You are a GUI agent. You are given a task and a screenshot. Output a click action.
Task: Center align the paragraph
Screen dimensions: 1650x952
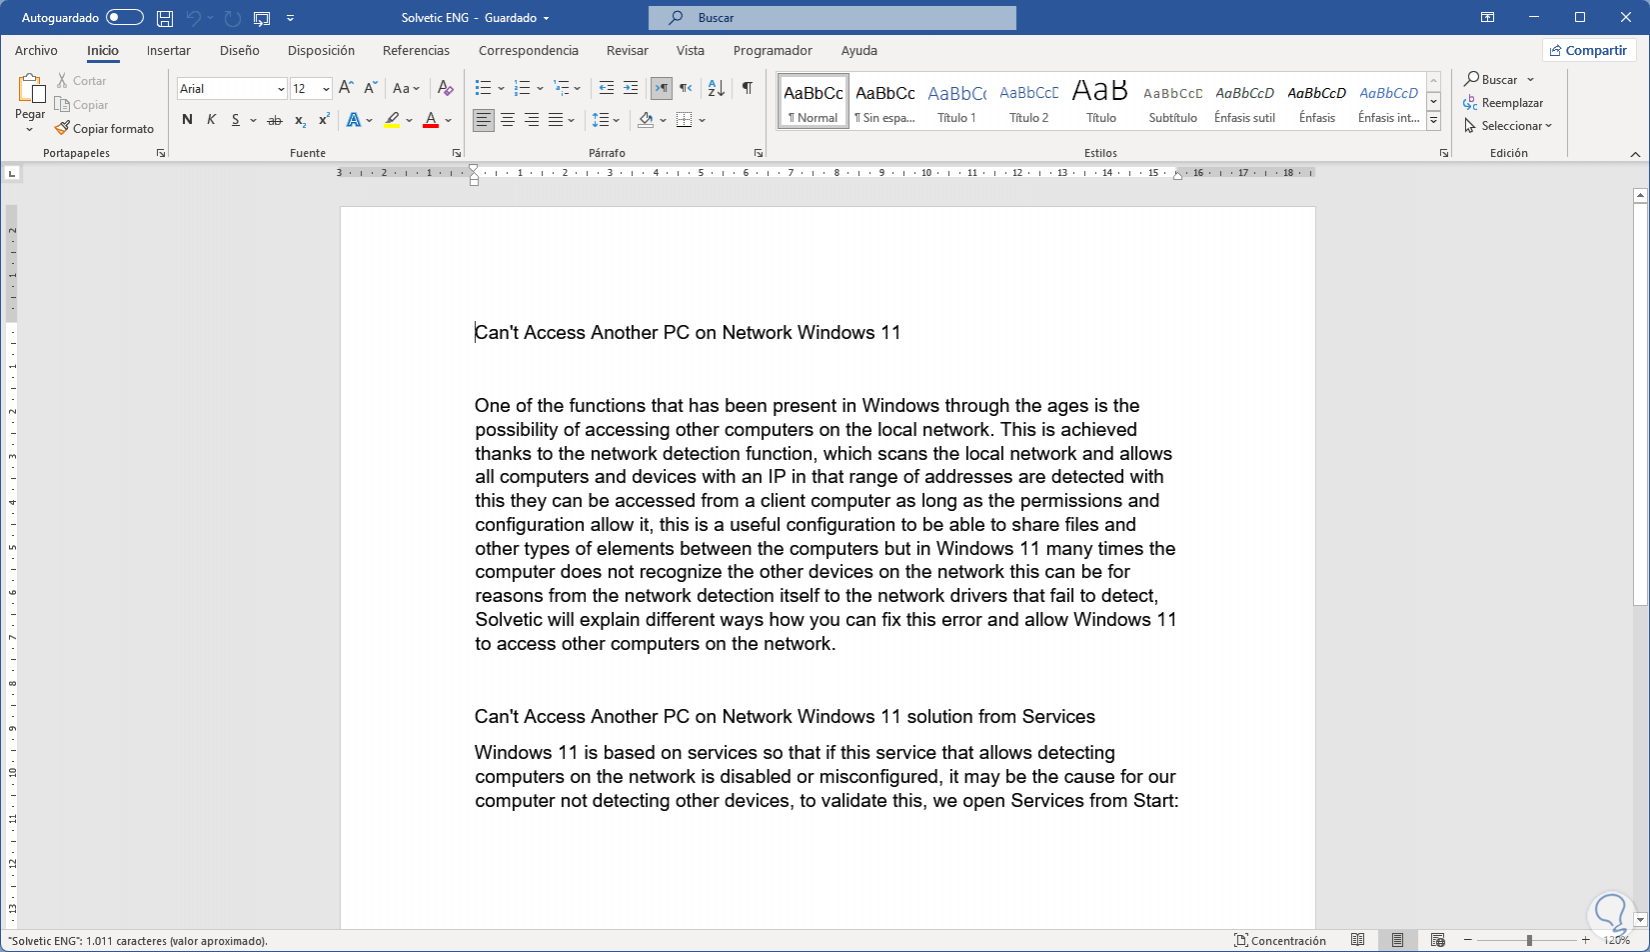click(508, 120)
